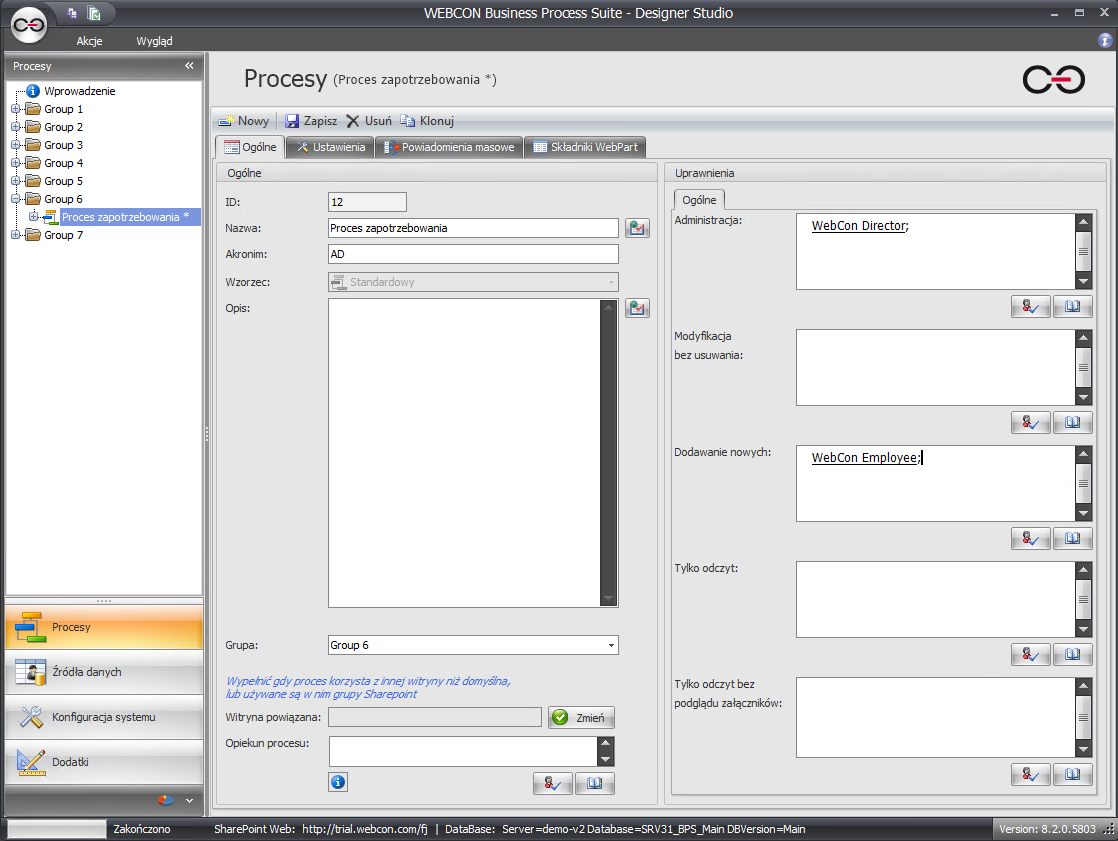The image size is (1118, 841).
Task: Click the help info icon in the title bar corner
Action: [x=1105, y=41]
